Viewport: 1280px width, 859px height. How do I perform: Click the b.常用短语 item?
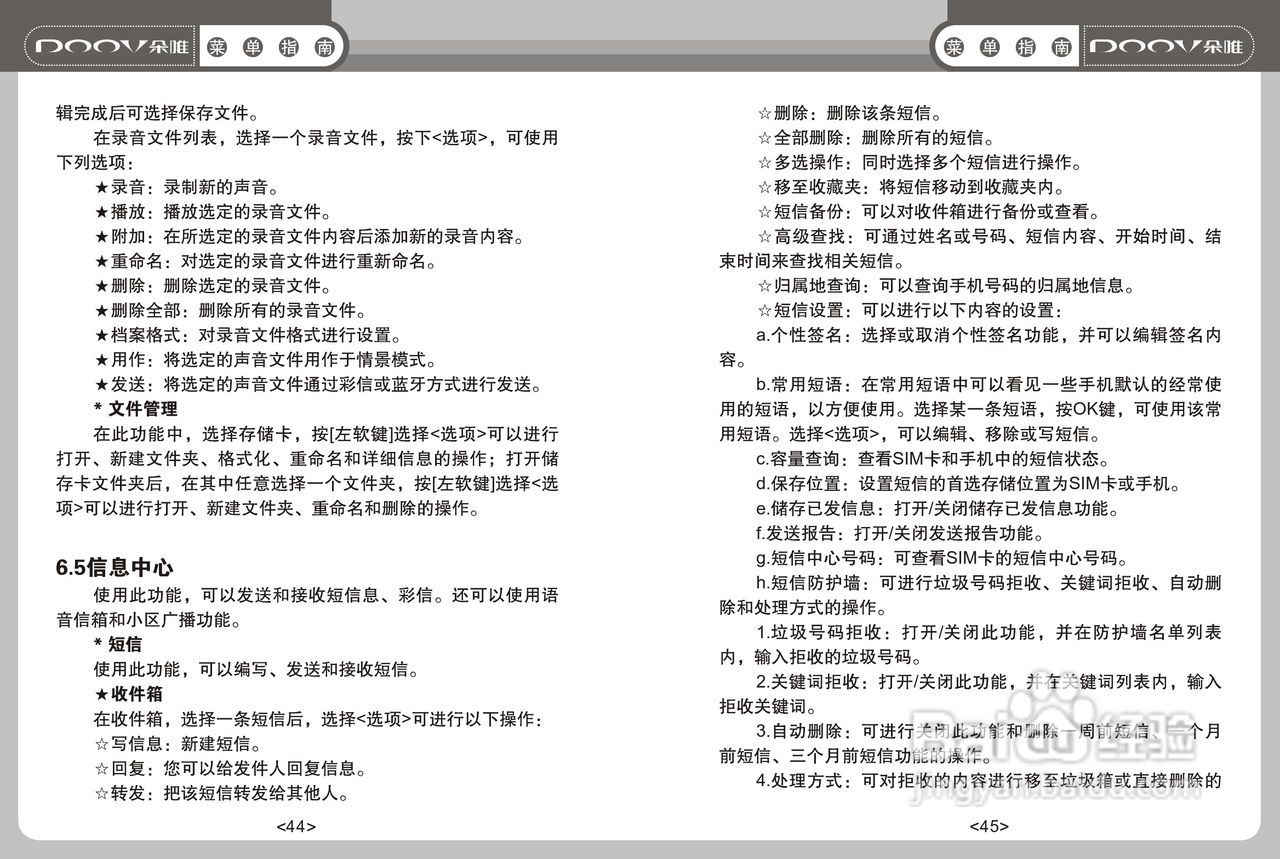[x=970, y=410]
